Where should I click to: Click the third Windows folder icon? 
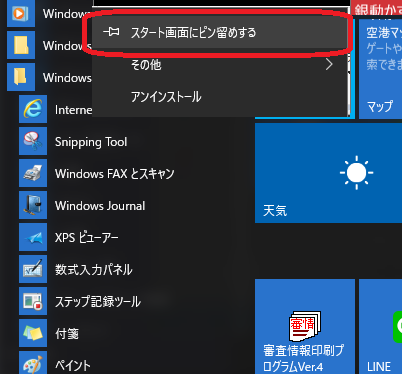[21, 77]
